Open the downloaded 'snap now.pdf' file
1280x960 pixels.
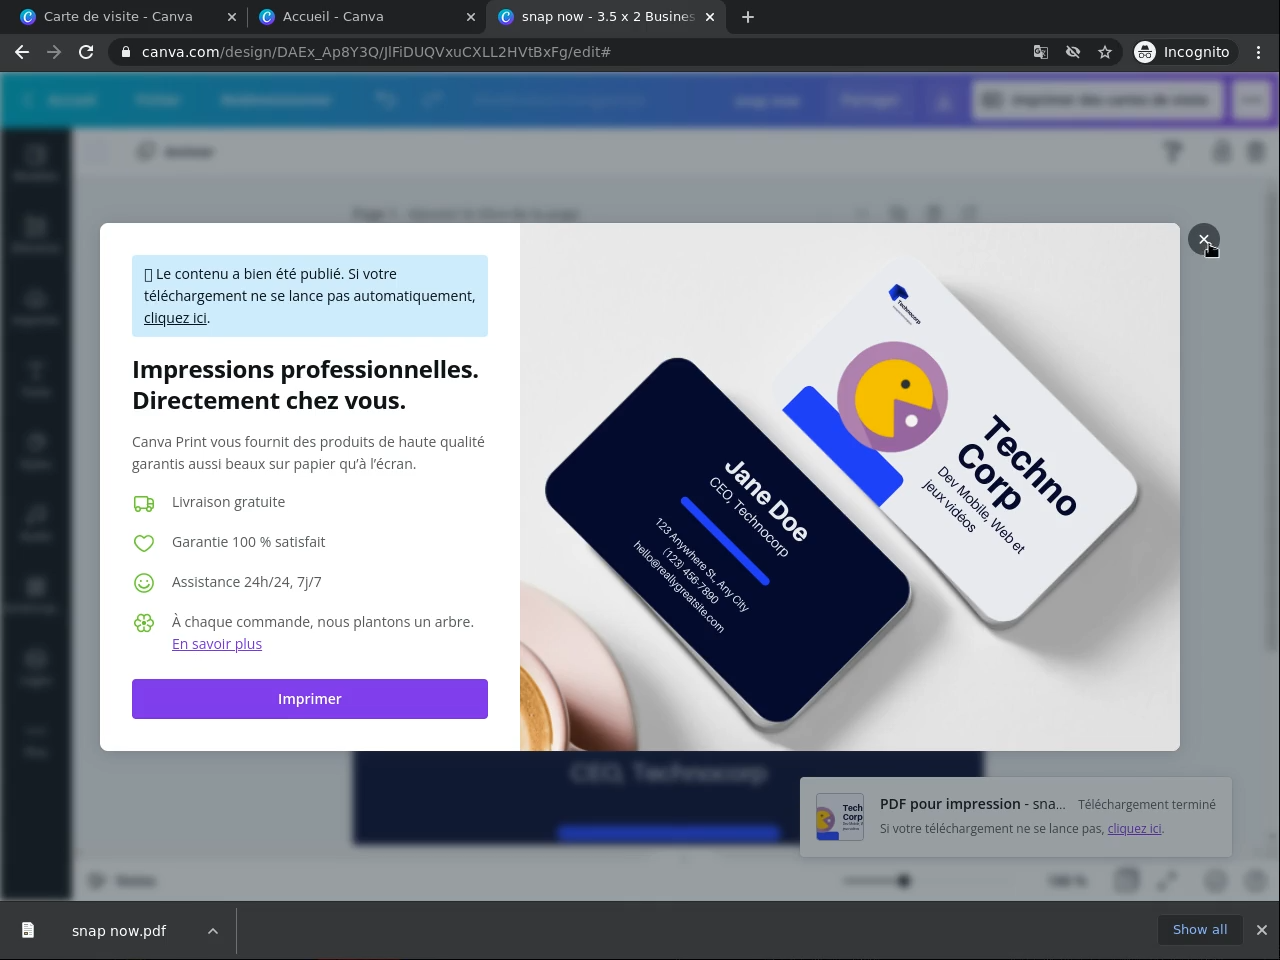tap(119, 931)
